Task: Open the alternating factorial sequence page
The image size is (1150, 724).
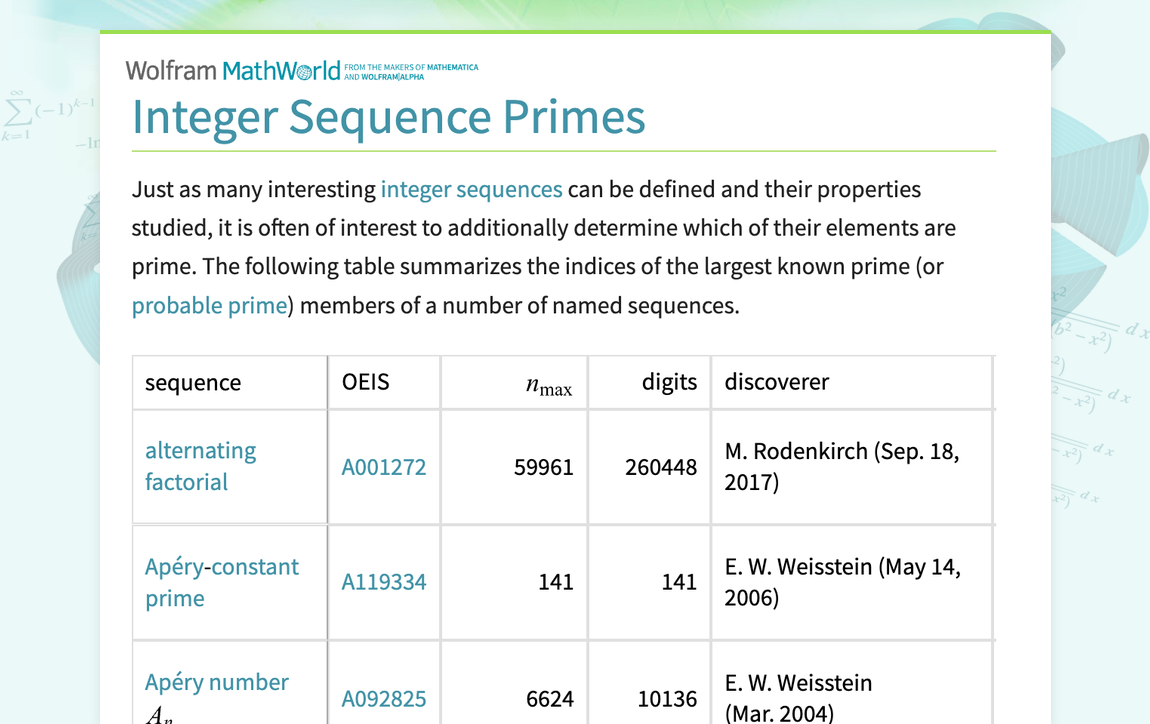Action: 201,466
